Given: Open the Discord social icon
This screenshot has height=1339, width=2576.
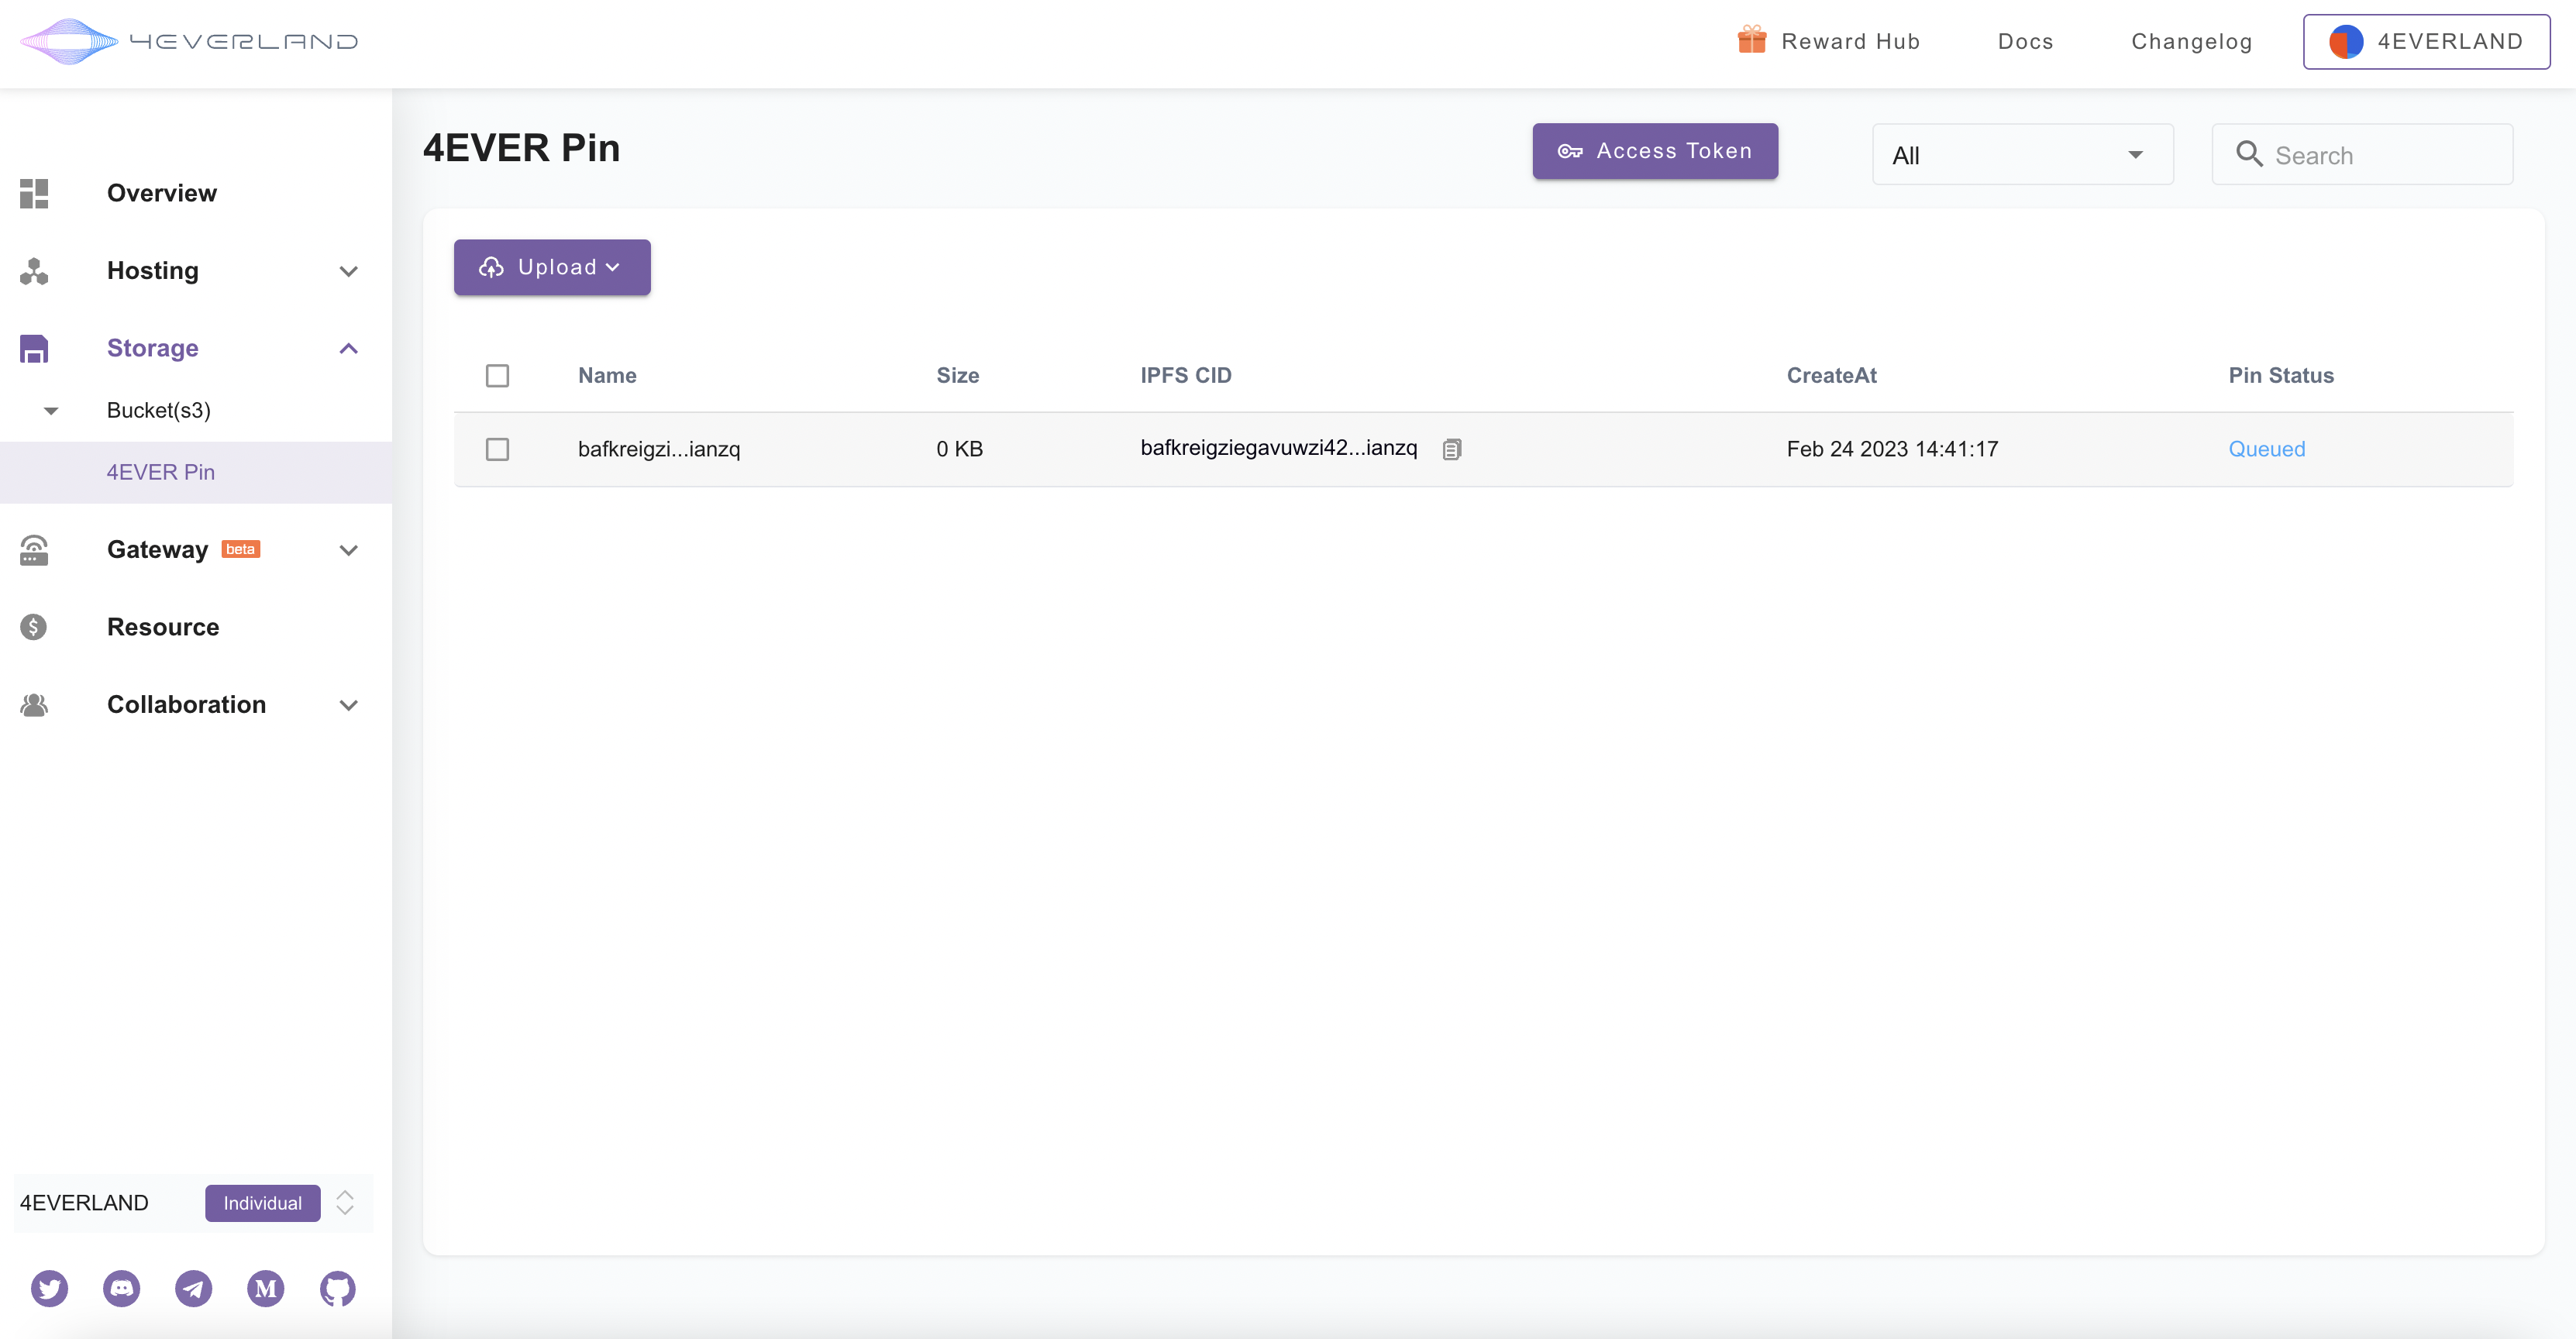Looking at the screenshot, I should click(x=121, y=1288).
